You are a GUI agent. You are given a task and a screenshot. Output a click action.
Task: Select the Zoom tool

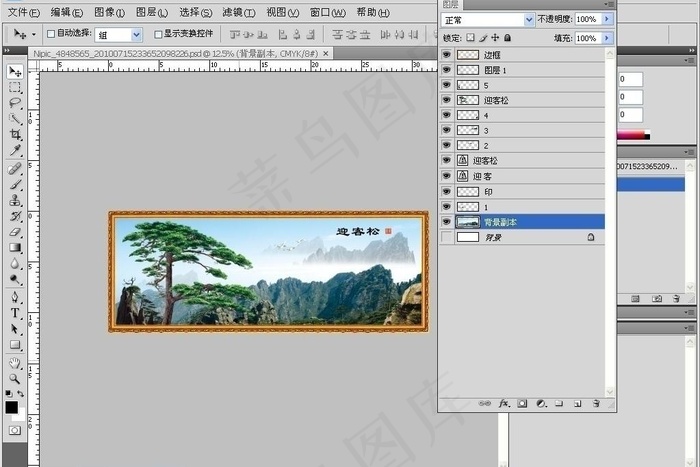[15, 379]
